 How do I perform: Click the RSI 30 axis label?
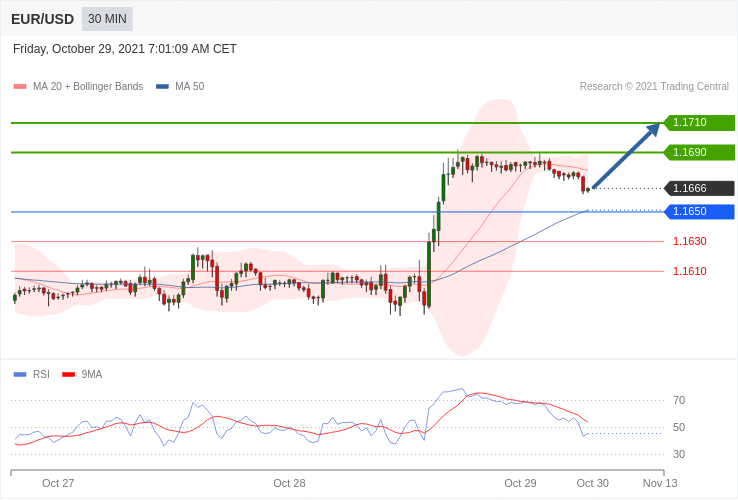tap(679, 454)
